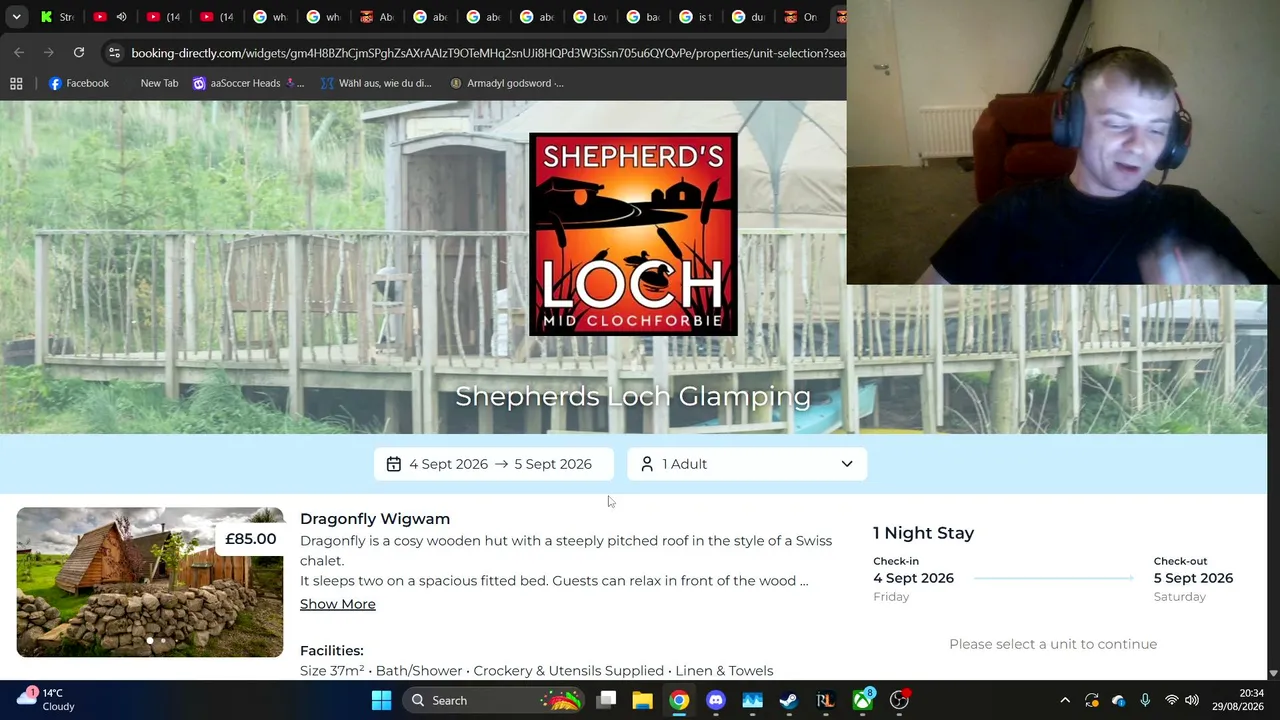Open the Armadyl godsword bookmark
This screenshot has height=720, width=1280.
pyautogui.click(x=507, y=83)
